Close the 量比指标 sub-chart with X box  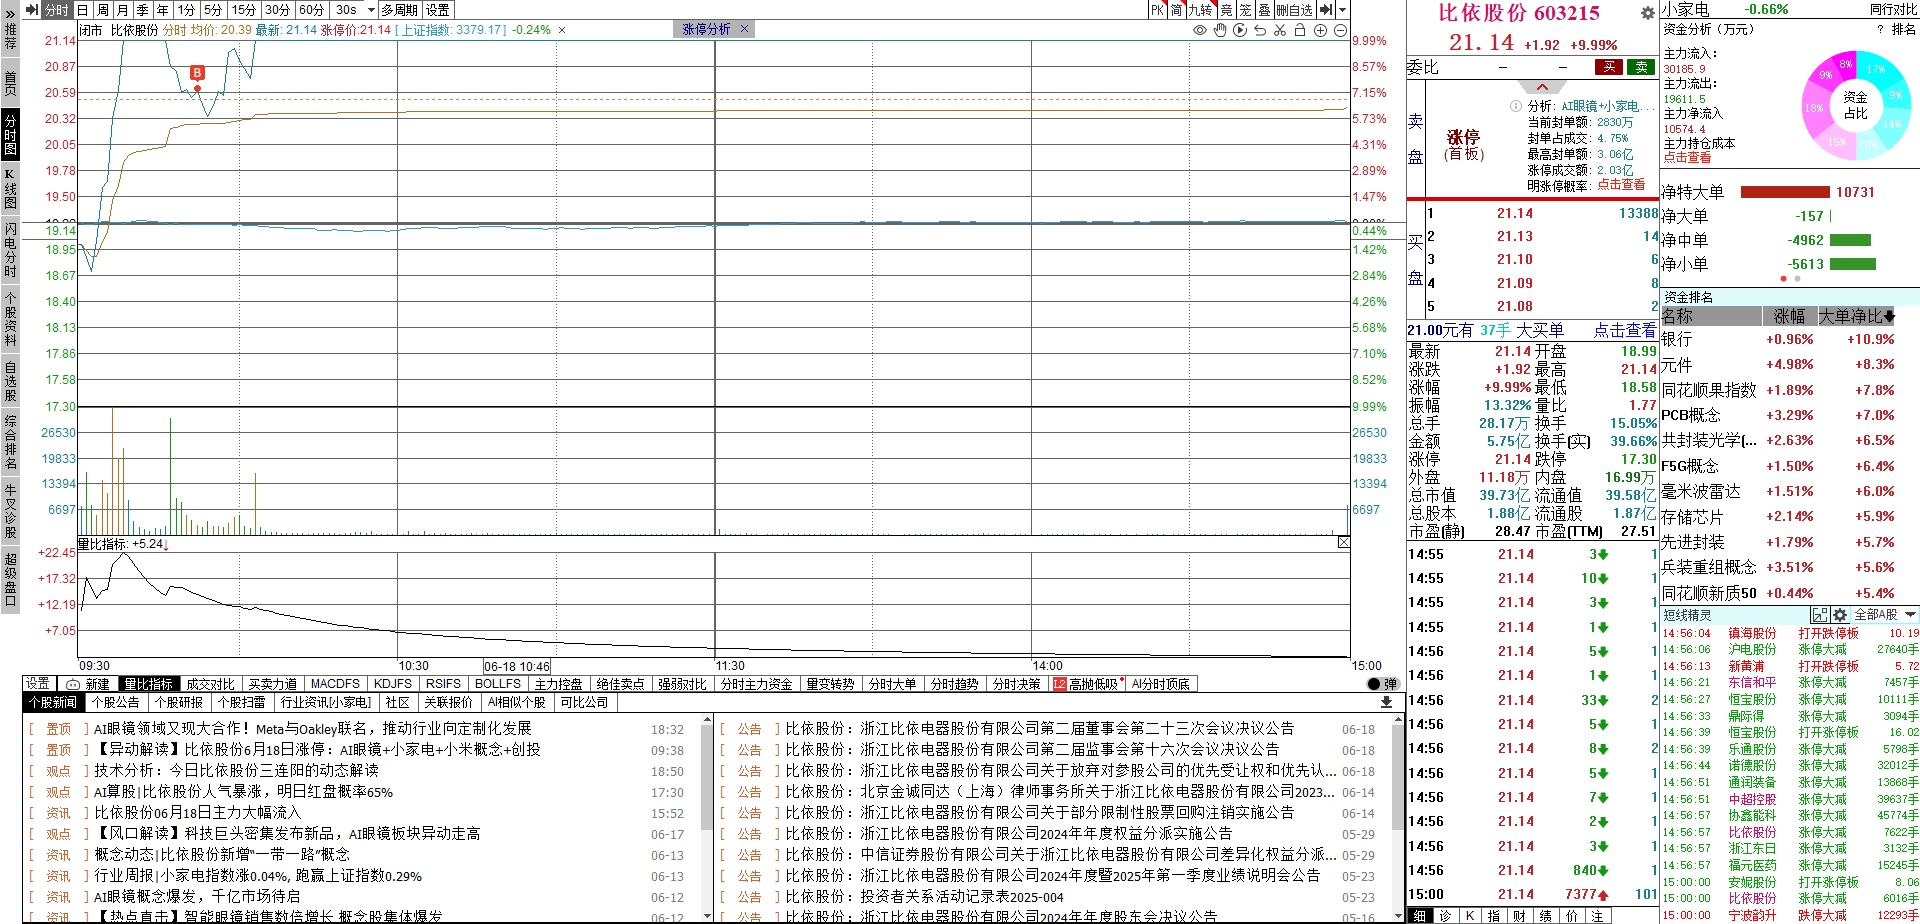(x=1344, y=542)
